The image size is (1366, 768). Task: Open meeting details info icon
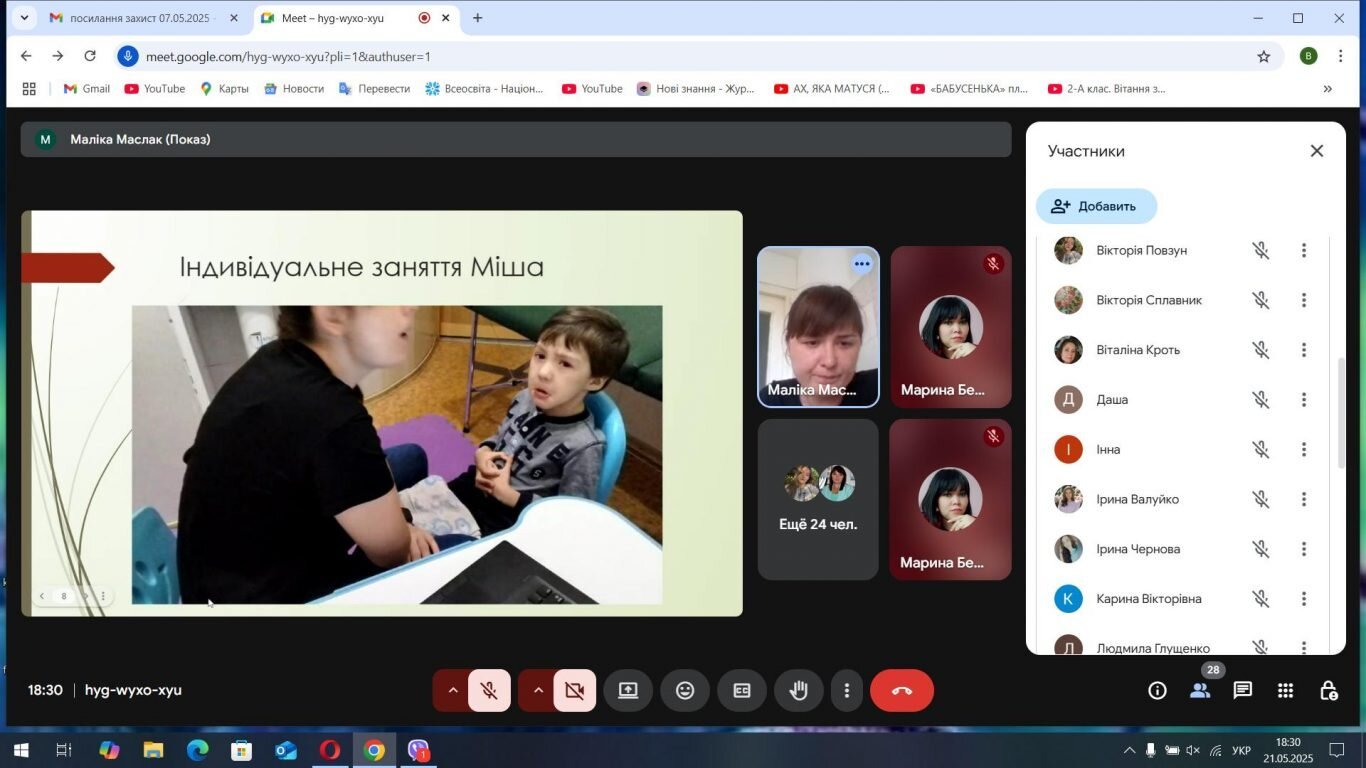click(x=1157, y=690)
